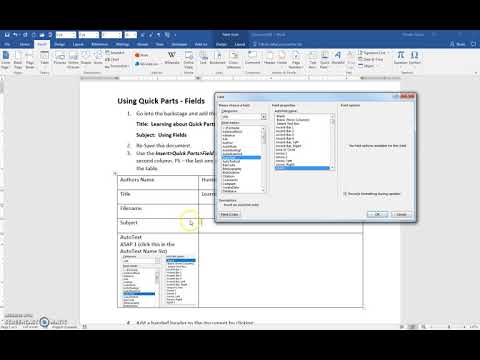
Task: Open the Store add-ins button
Action: coord(142,55)
